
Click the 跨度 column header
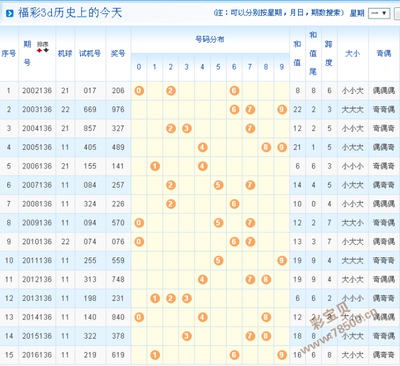(x=329, y=53)
